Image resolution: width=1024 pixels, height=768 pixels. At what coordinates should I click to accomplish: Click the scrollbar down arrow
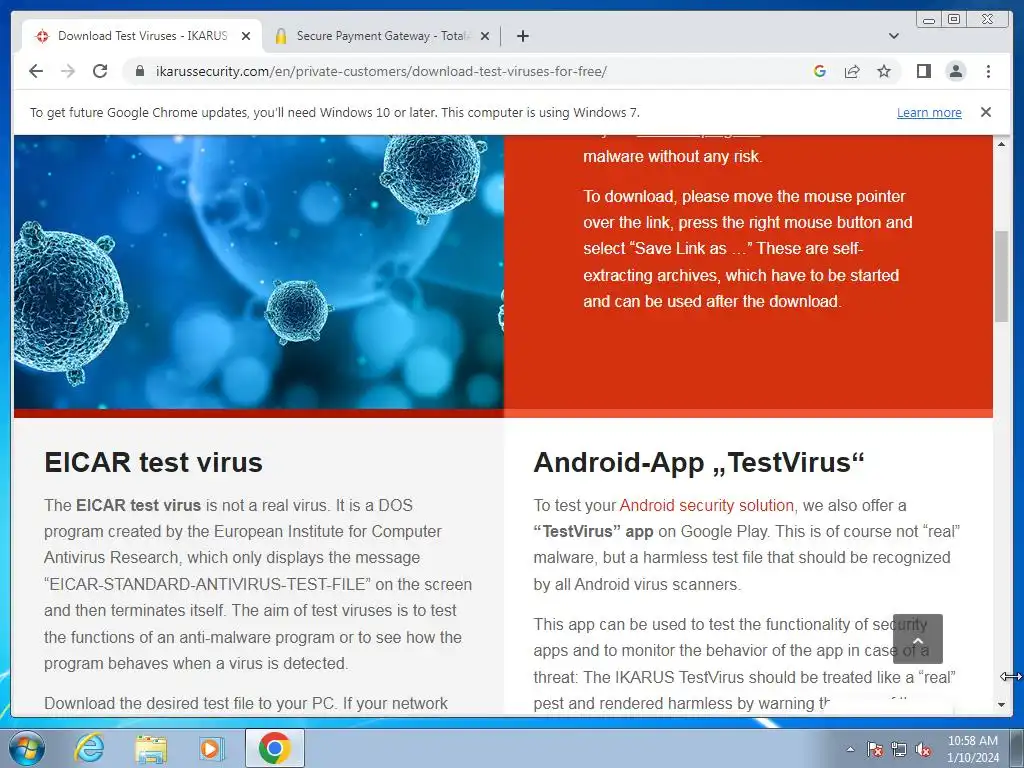point(1001,705)
